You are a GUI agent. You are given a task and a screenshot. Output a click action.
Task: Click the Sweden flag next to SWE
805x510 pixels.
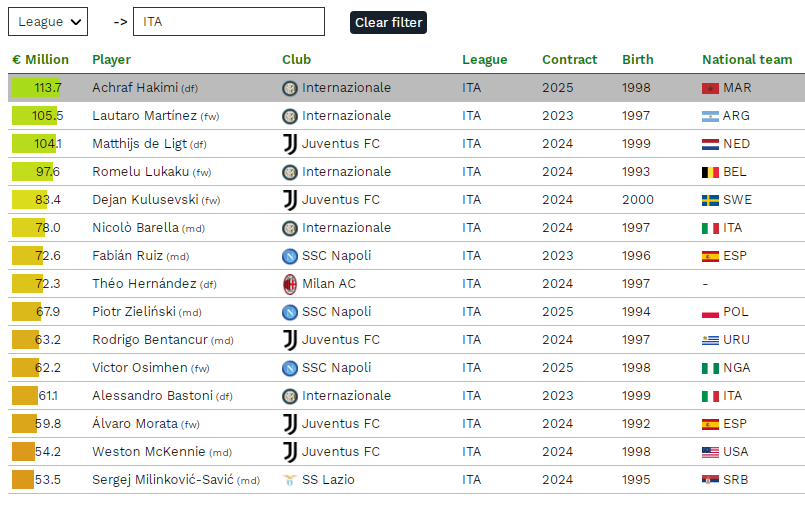tap(710, 200)
